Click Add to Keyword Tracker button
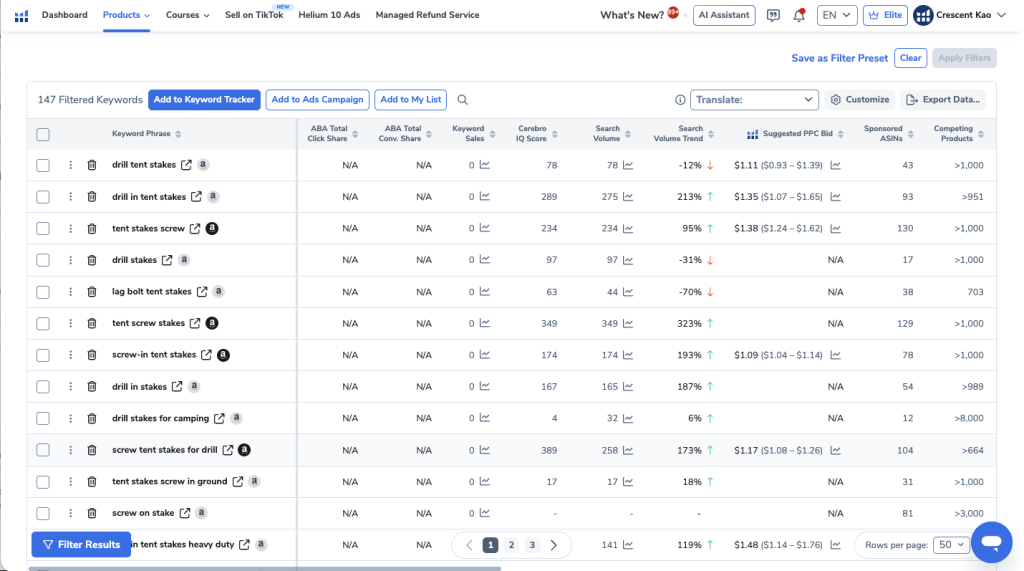 pyautogui.click(x=204, y=100)
